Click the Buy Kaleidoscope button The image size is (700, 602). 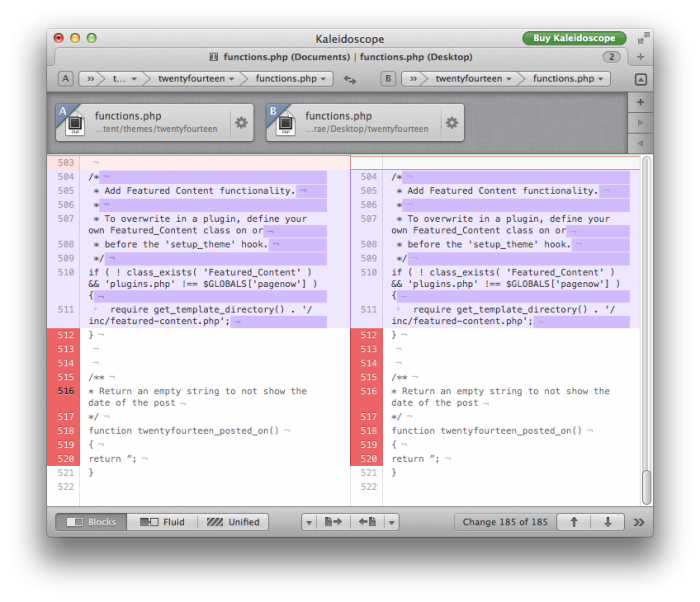coord(574,38)
